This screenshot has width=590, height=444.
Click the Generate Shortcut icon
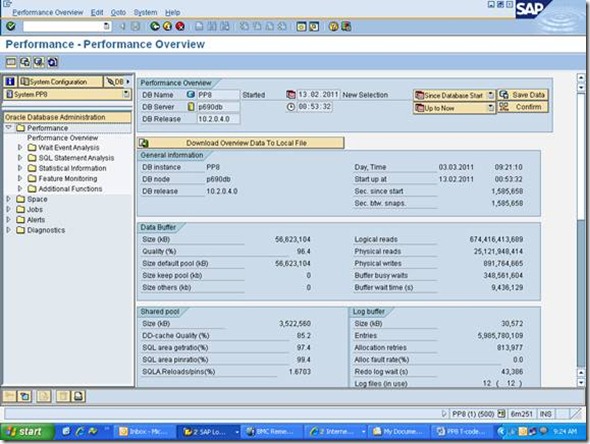(x=314, y=26)
